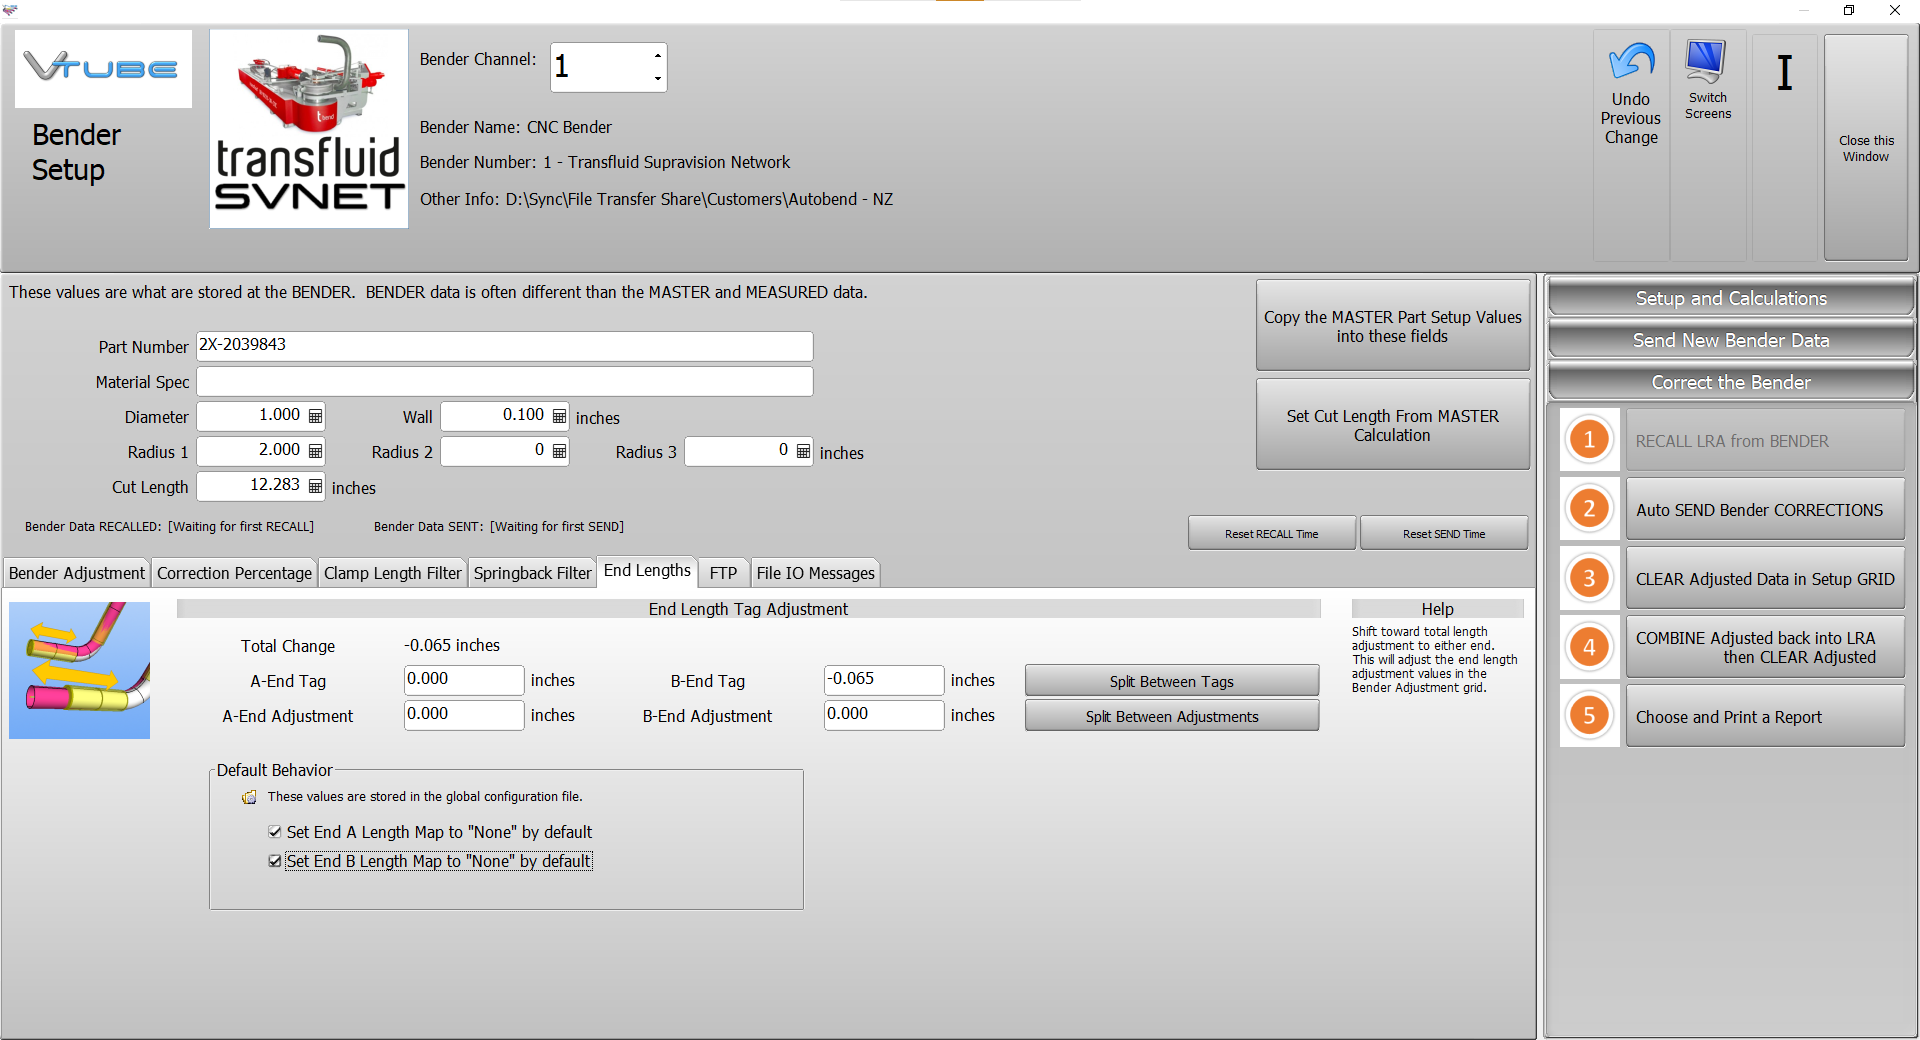The height and width of the screenshot is (1040, 1920).
Task: Switch to the Bender Adjustment tab
Action: [77, 573]
